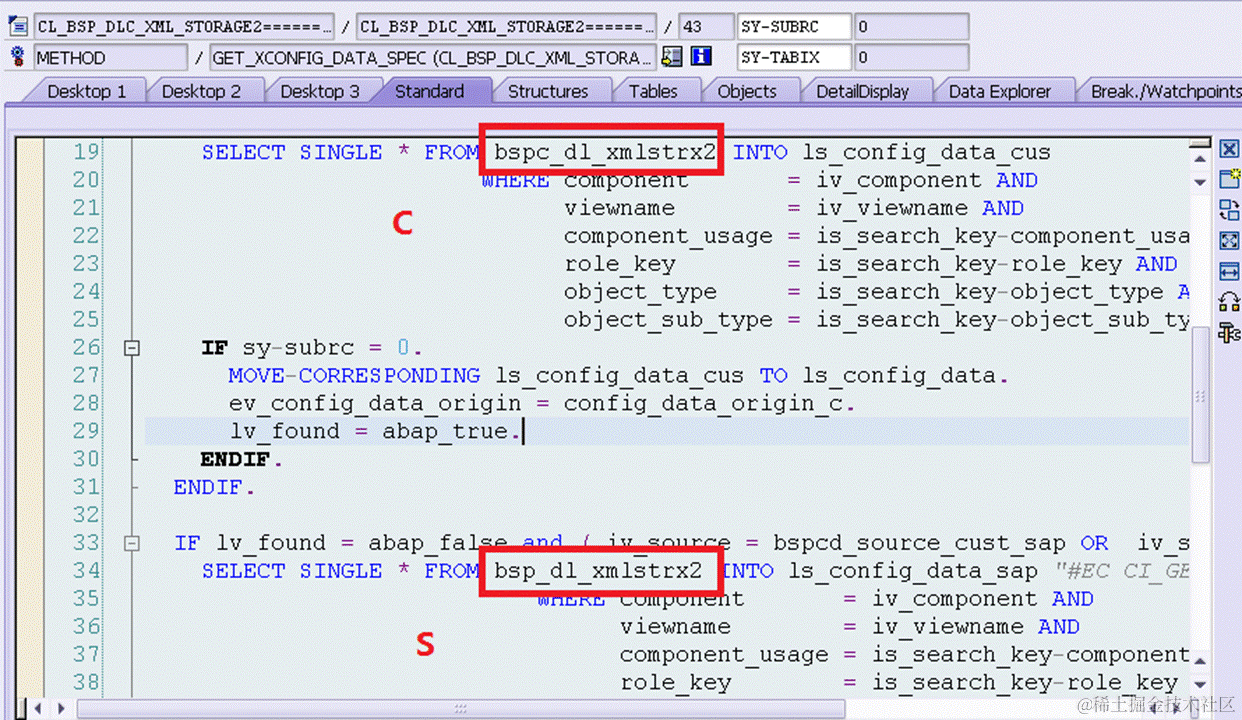Click the navigate-to-source icon after GET_XCONFIG_DATA_SPEC

point(672,56)
